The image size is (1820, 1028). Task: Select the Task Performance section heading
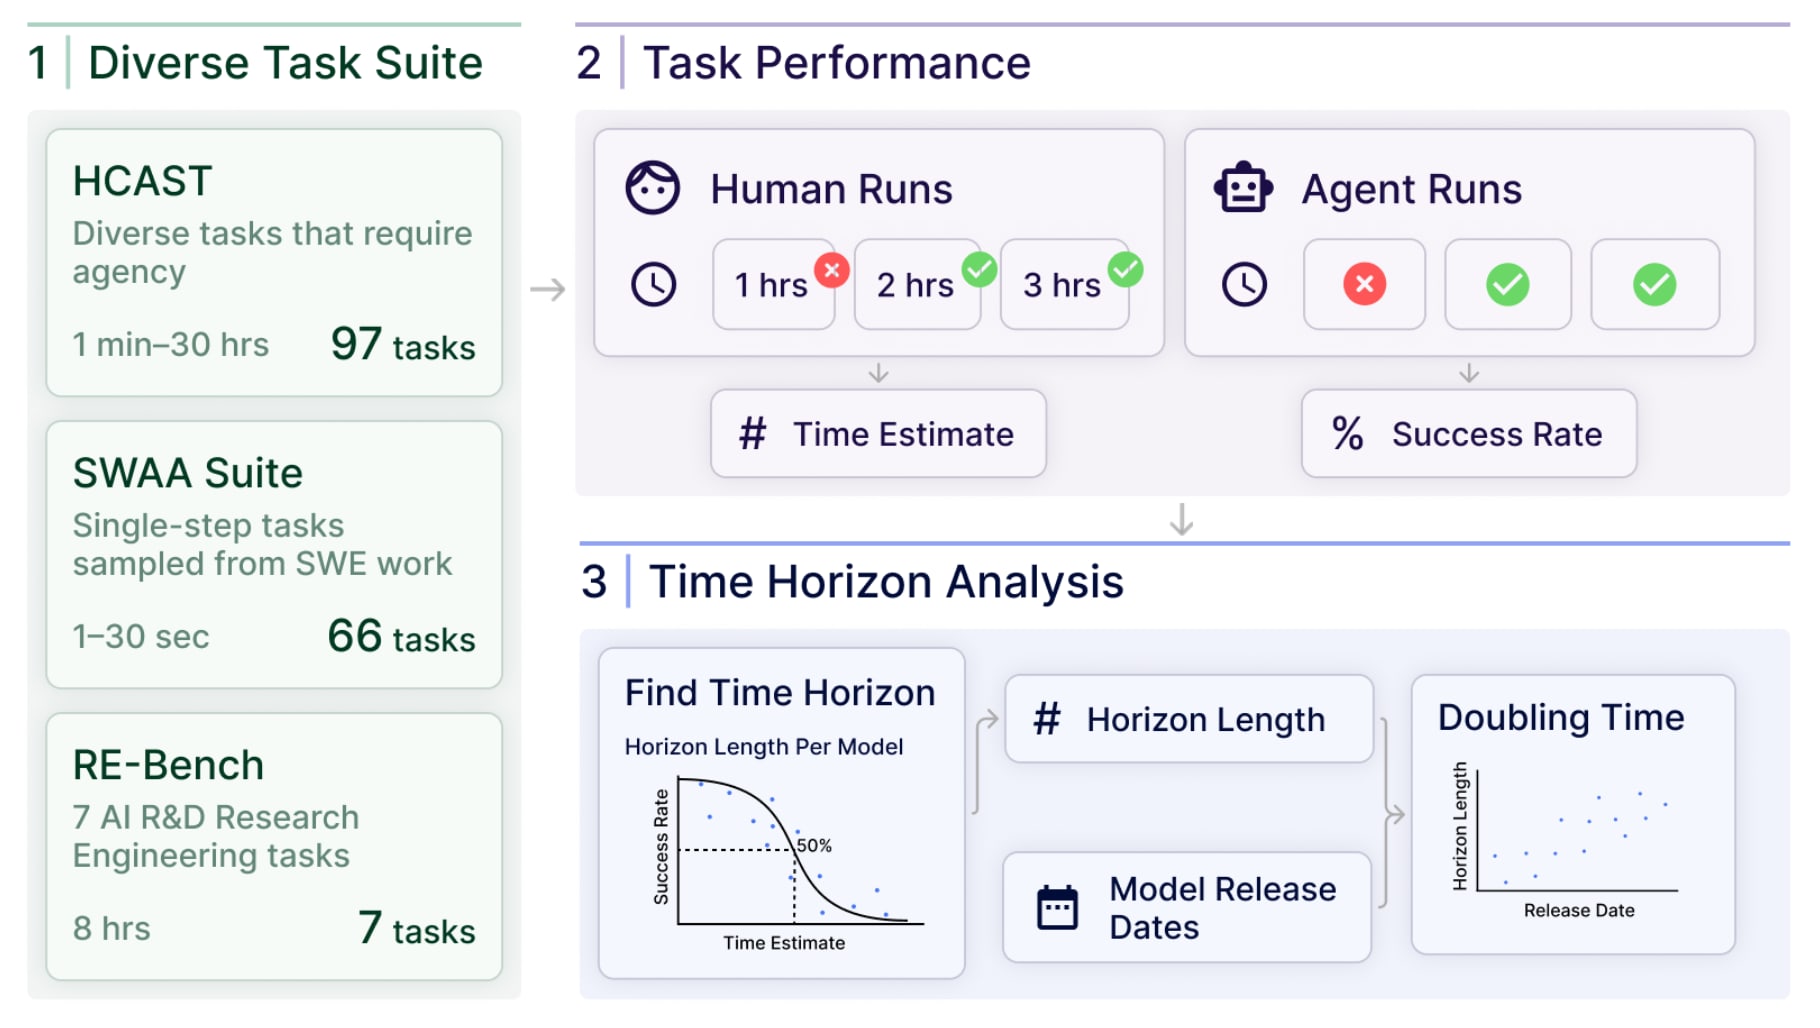click(836, 63)
